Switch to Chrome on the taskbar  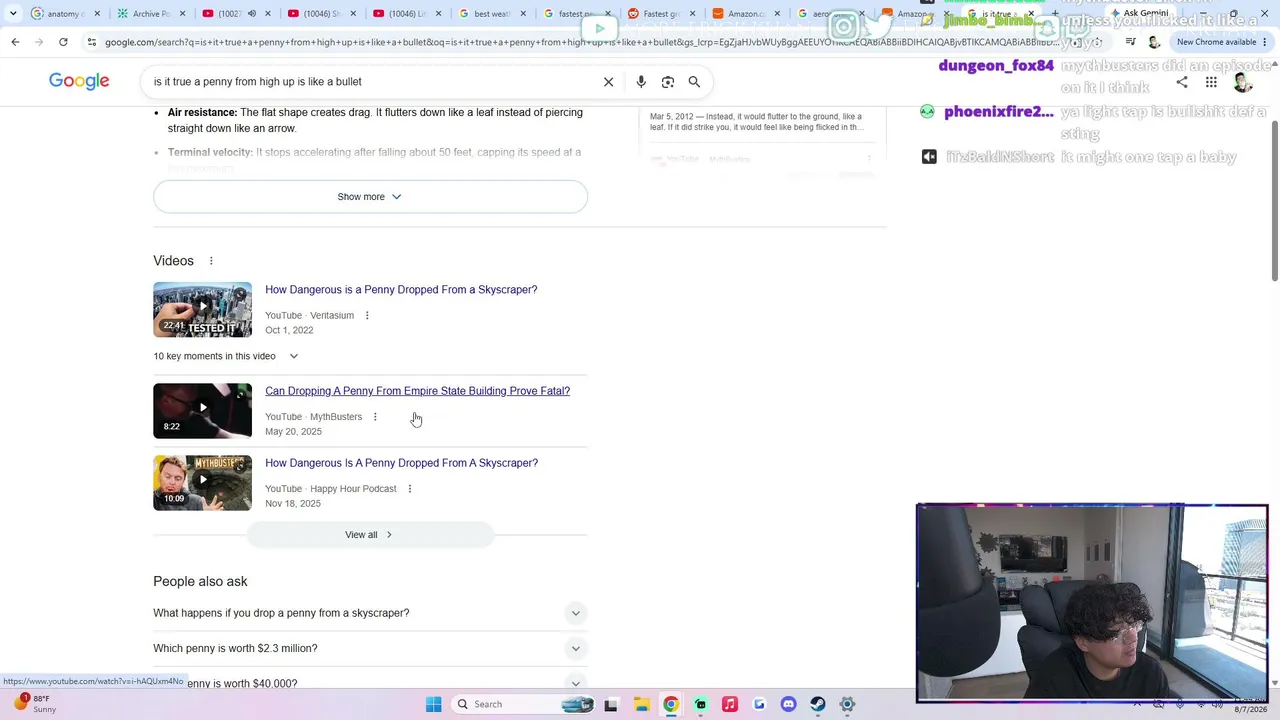(671, 704)
